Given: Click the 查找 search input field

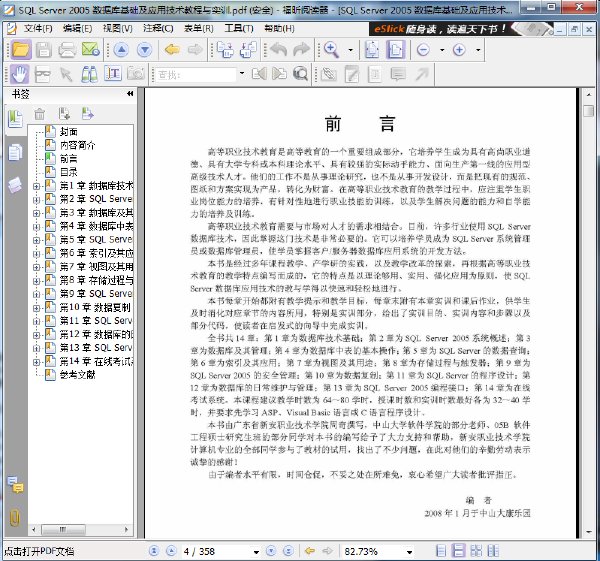Looking at the screenshot, I should [x=195, y=74].
